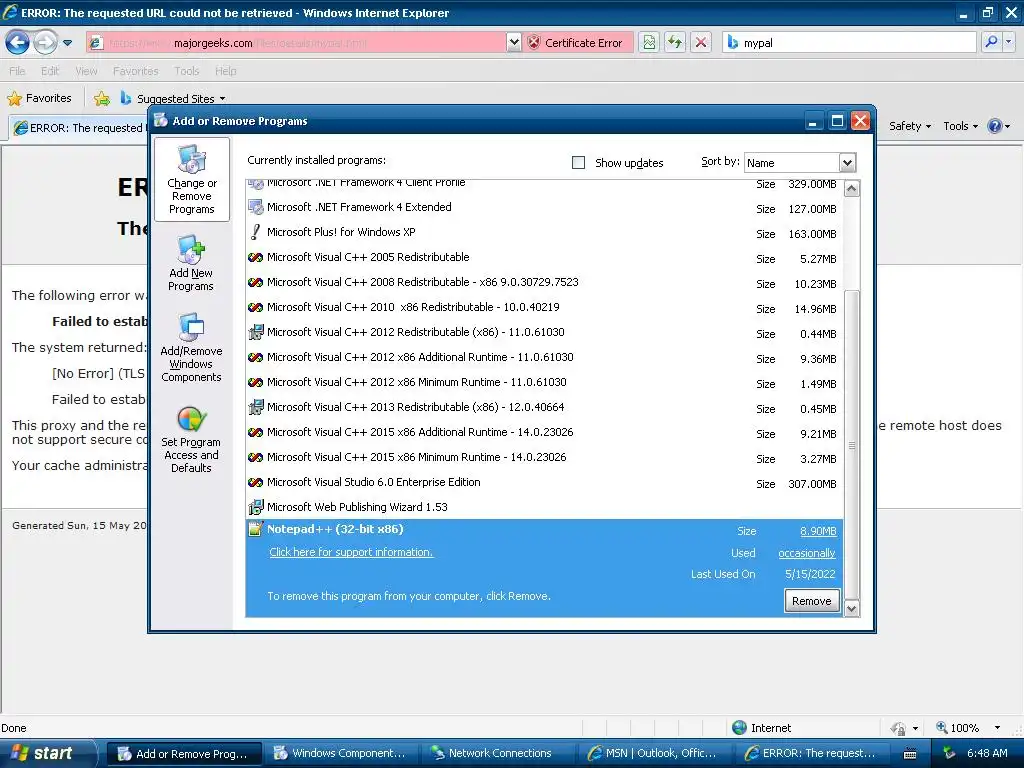Click the Refresh icon in IE toolbar

675,43
